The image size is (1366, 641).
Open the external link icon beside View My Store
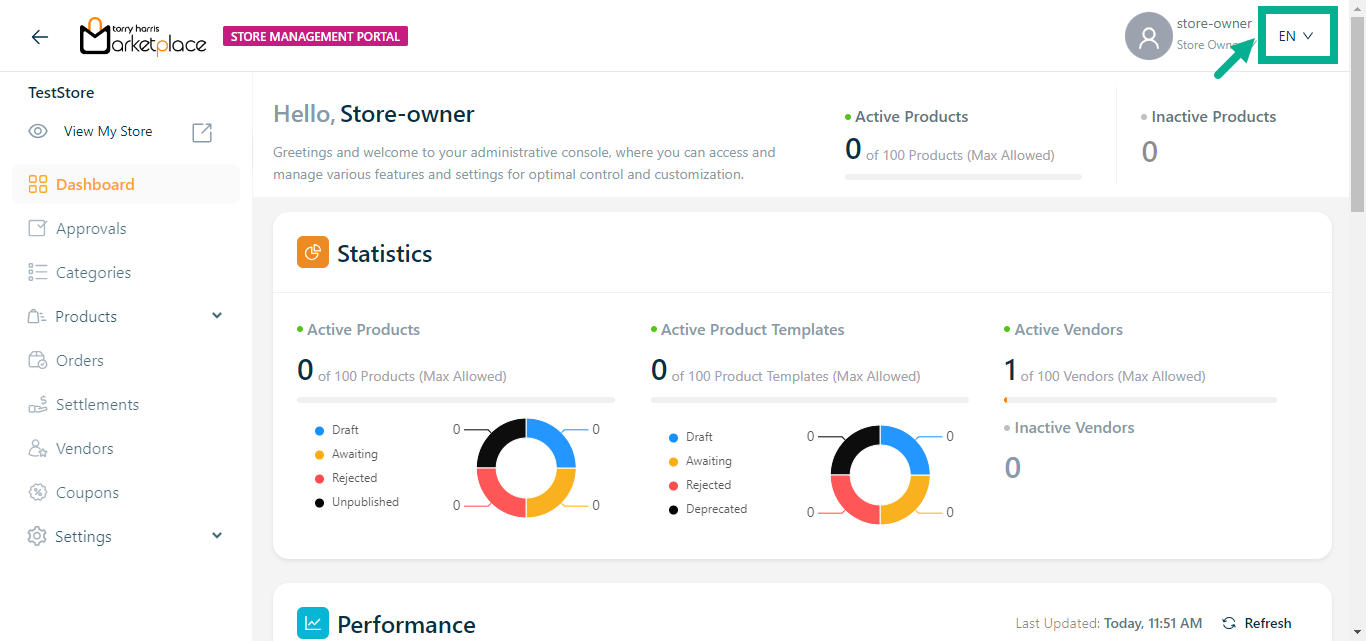tap(202, 132)
